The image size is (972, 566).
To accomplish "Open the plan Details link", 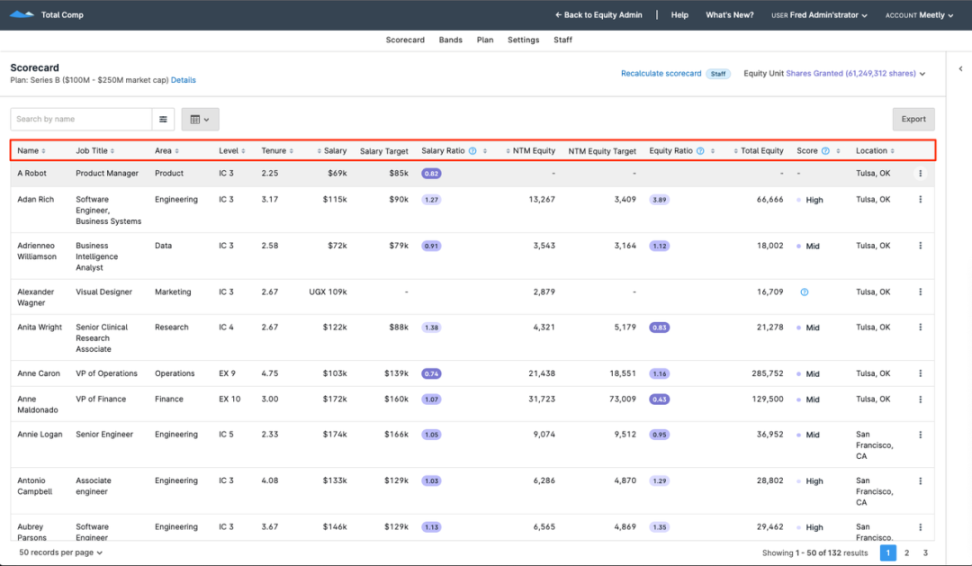I will click(183, 80).
